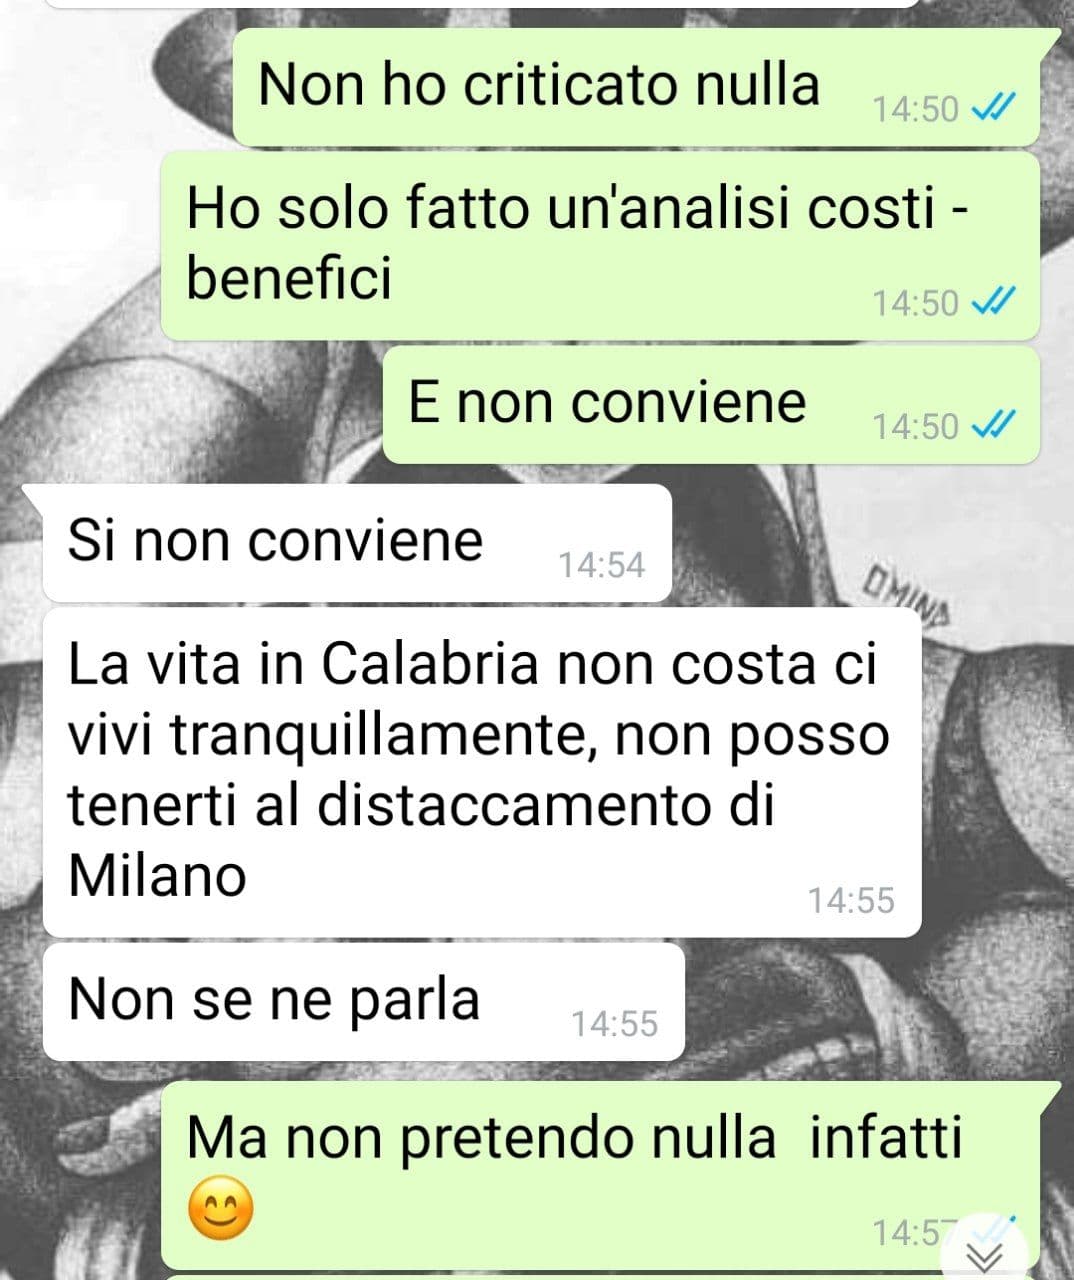
Task: Tap the scroll-to-bottom double chevron button
Action: [x=987, y=1253]
